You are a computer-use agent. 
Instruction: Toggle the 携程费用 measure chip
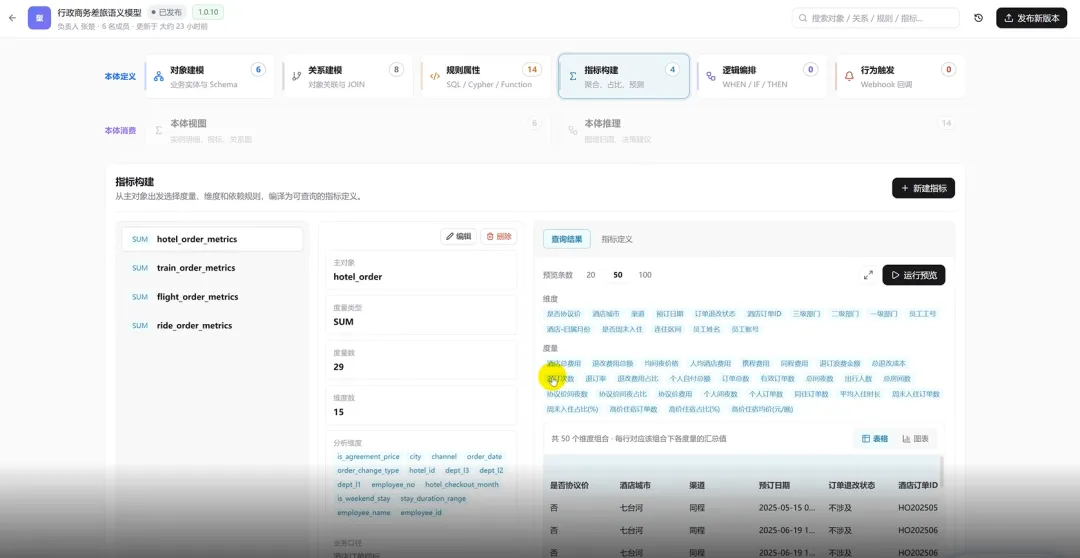[756, 363]
